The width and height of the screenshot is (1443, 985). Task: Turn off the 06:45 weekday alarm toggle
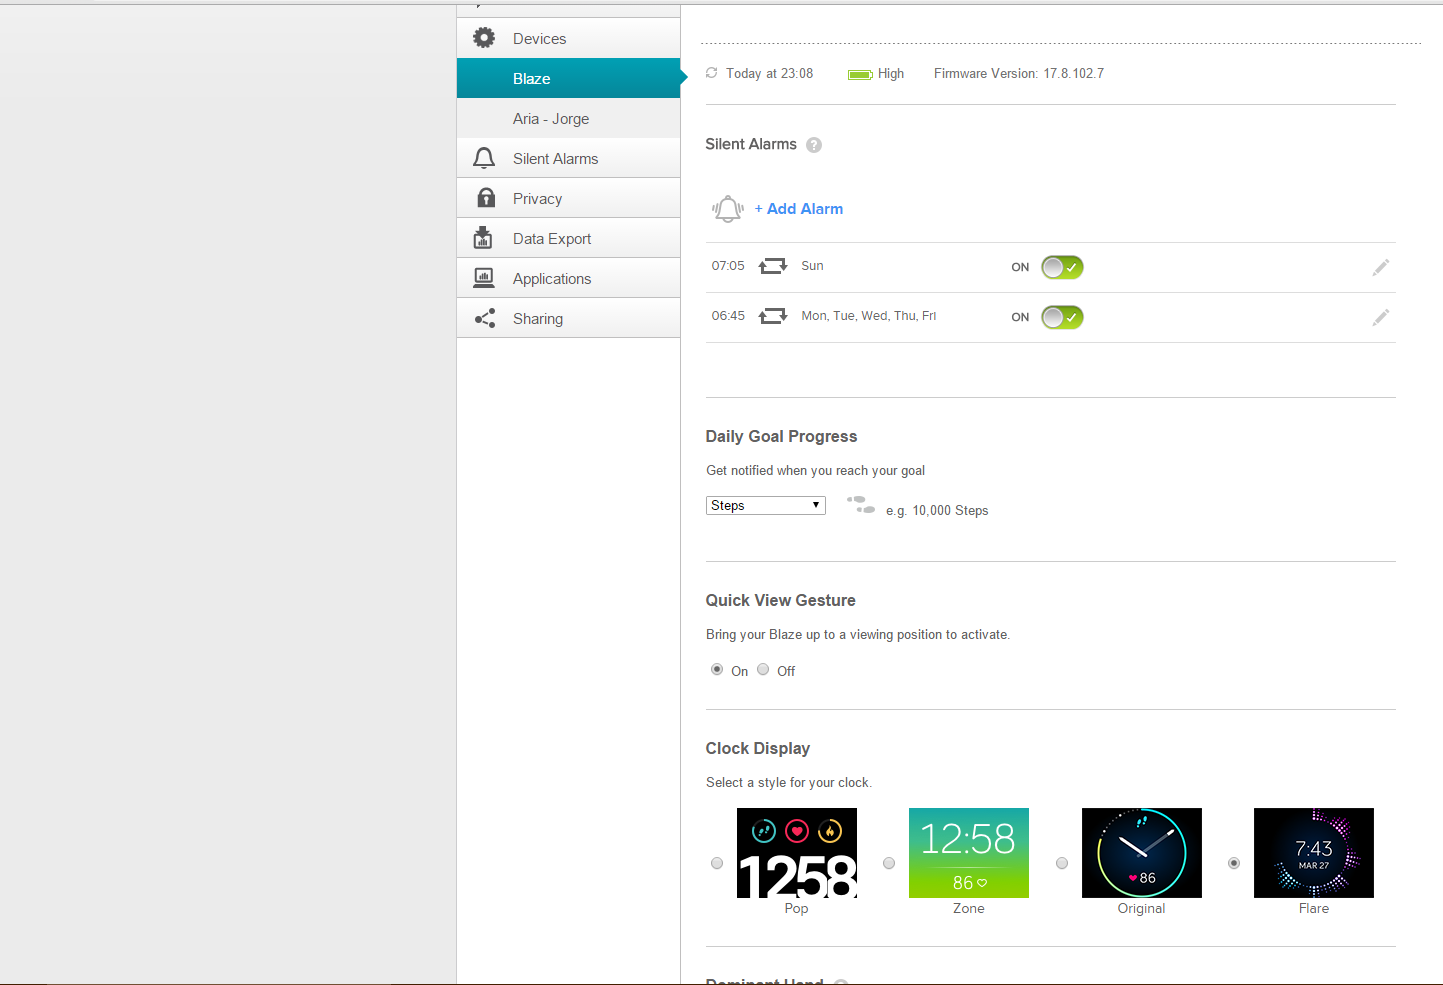[1062, 317]
